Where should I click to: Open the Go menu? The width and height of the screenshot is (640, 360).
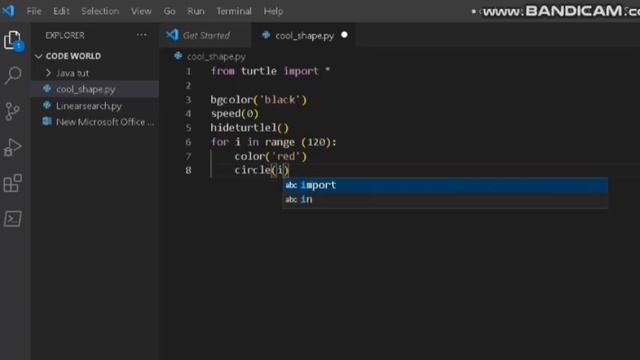click(x=169, y=11)
